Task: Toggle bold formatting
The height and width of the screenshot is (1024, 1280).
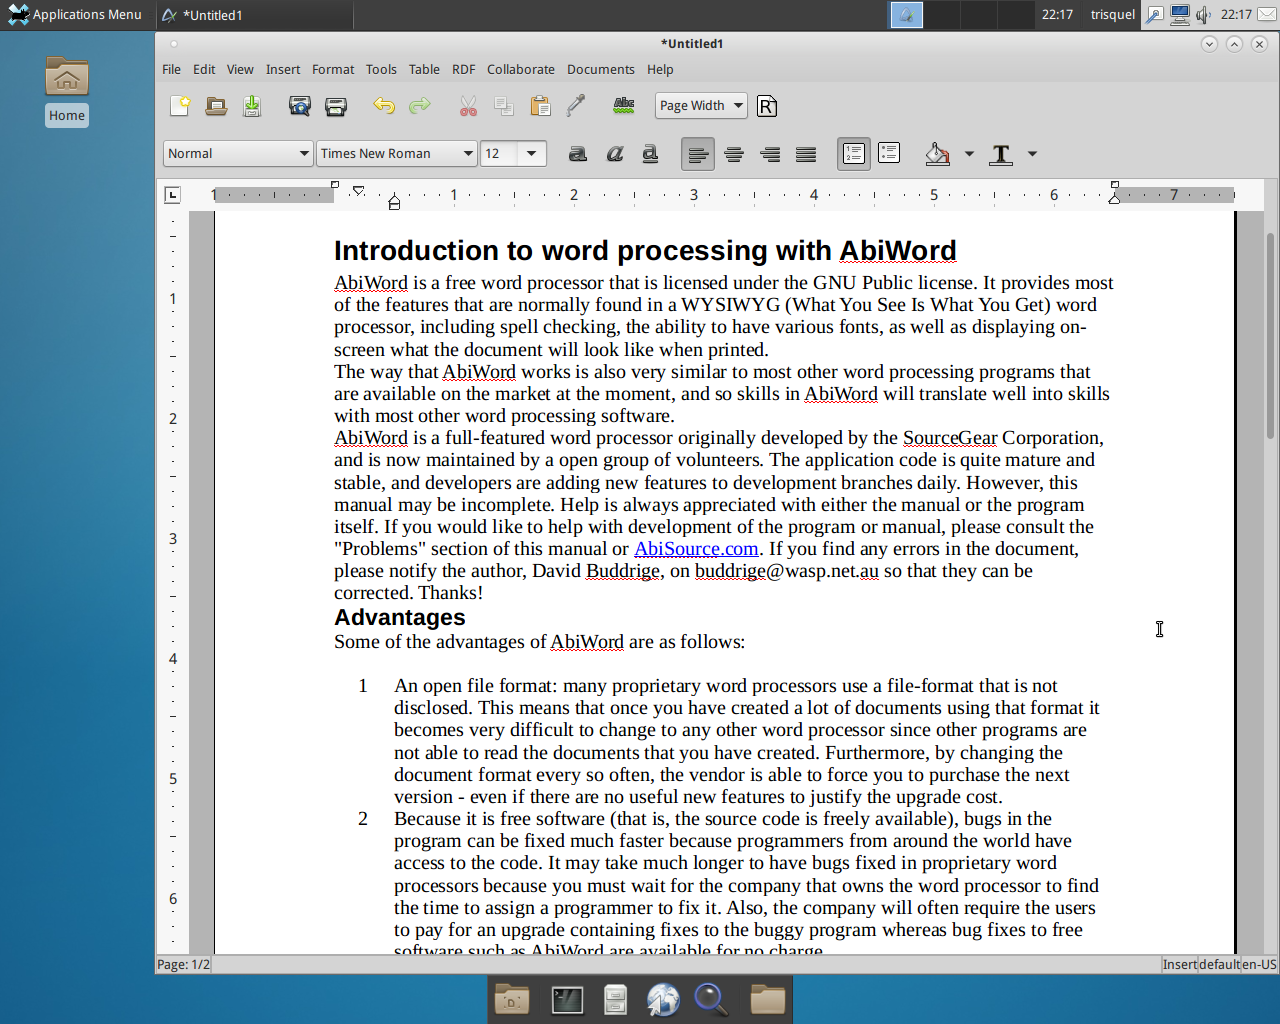Action: [578, 154]
